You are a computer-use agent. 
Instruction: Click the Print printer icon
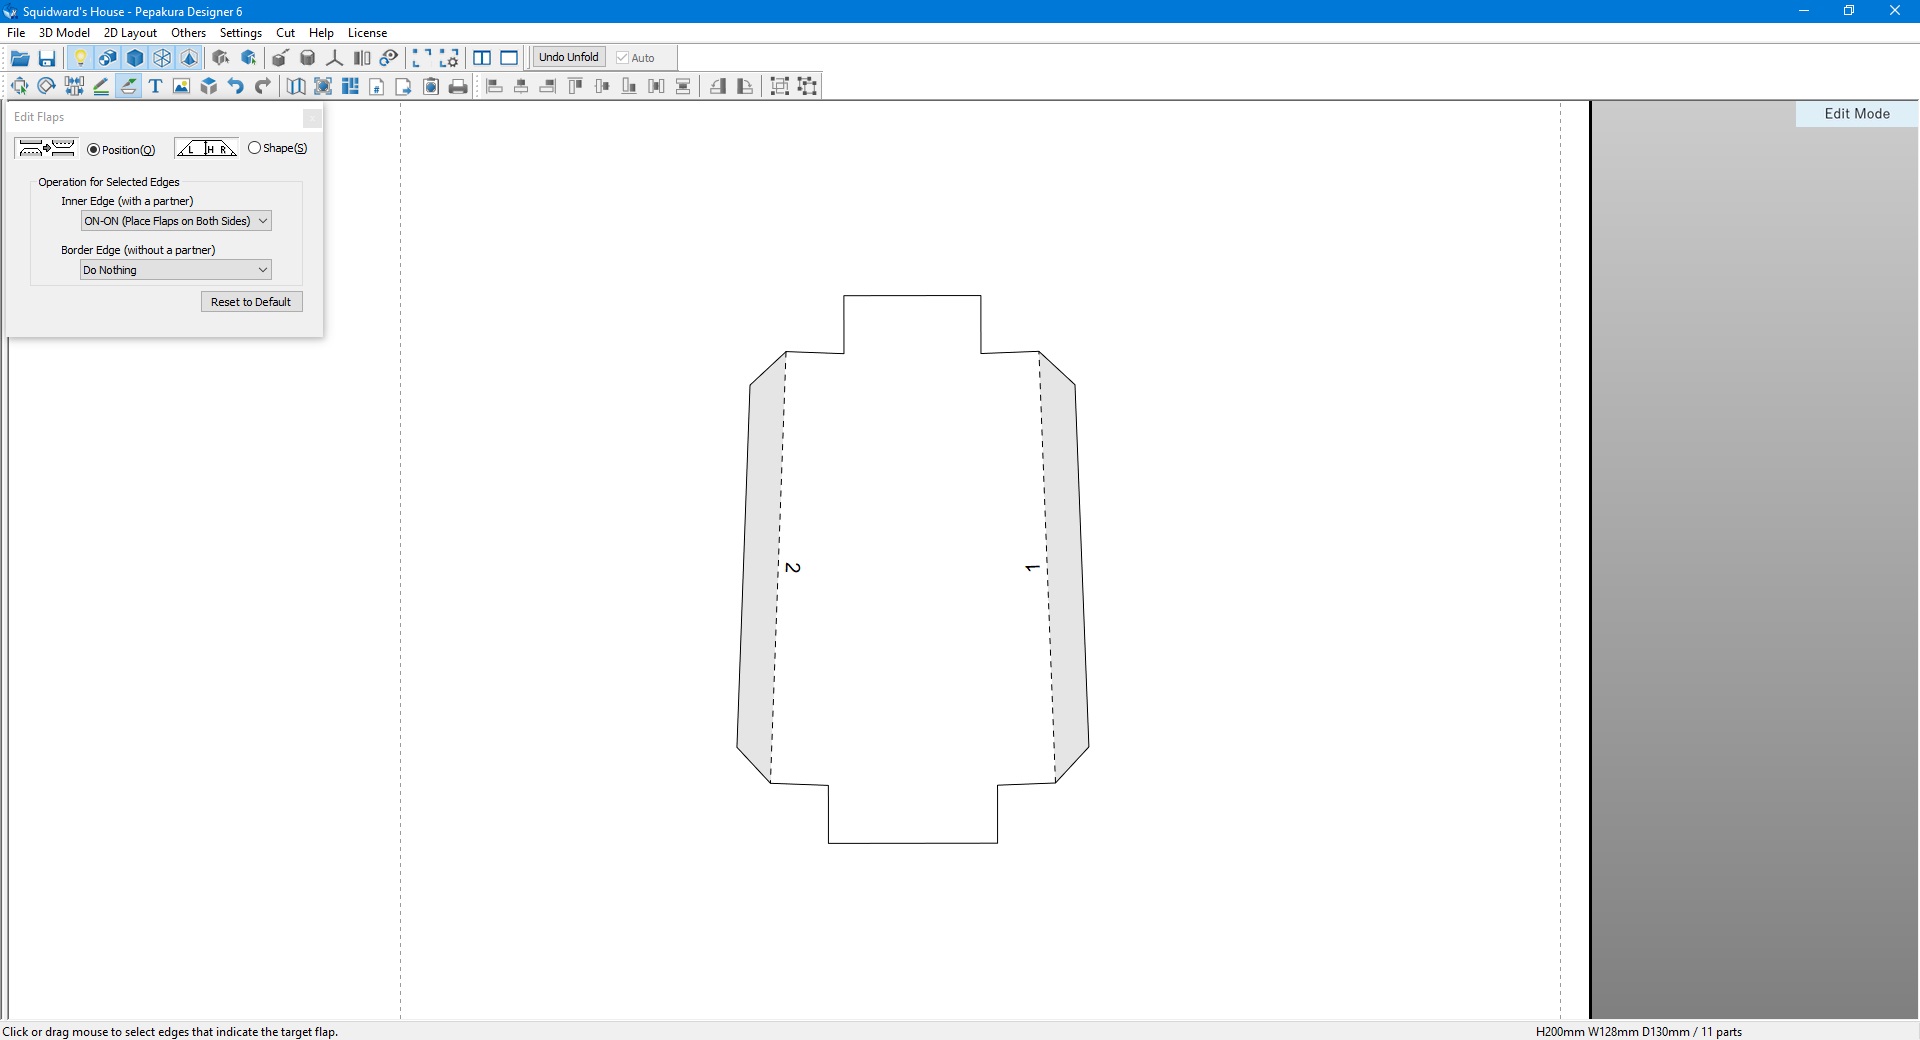[458, 87]
